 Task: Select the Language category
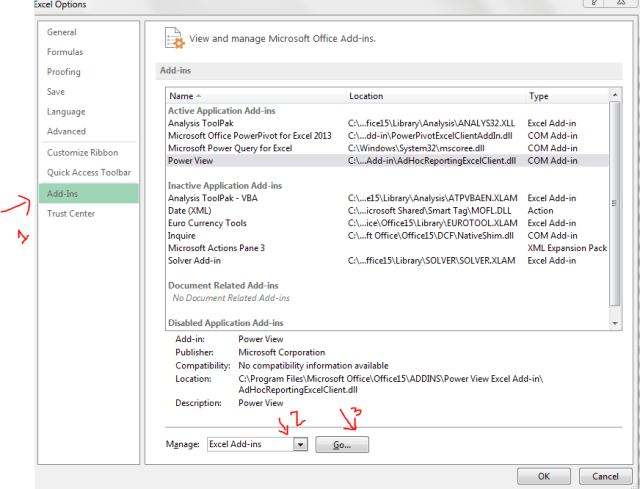[66, 111]
